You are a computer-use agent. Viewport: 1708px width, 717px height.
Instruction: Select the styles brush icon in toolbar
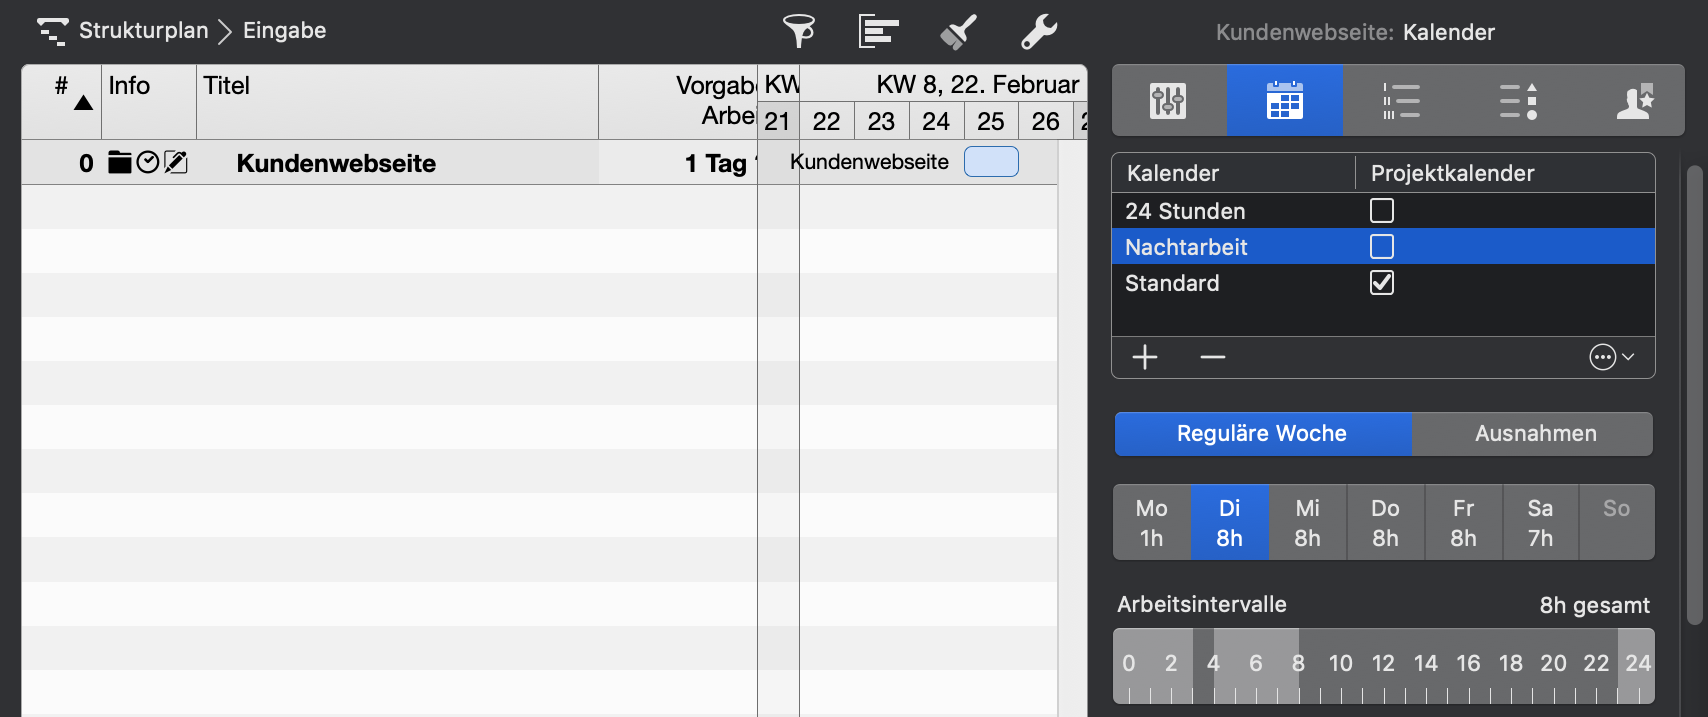957,31
